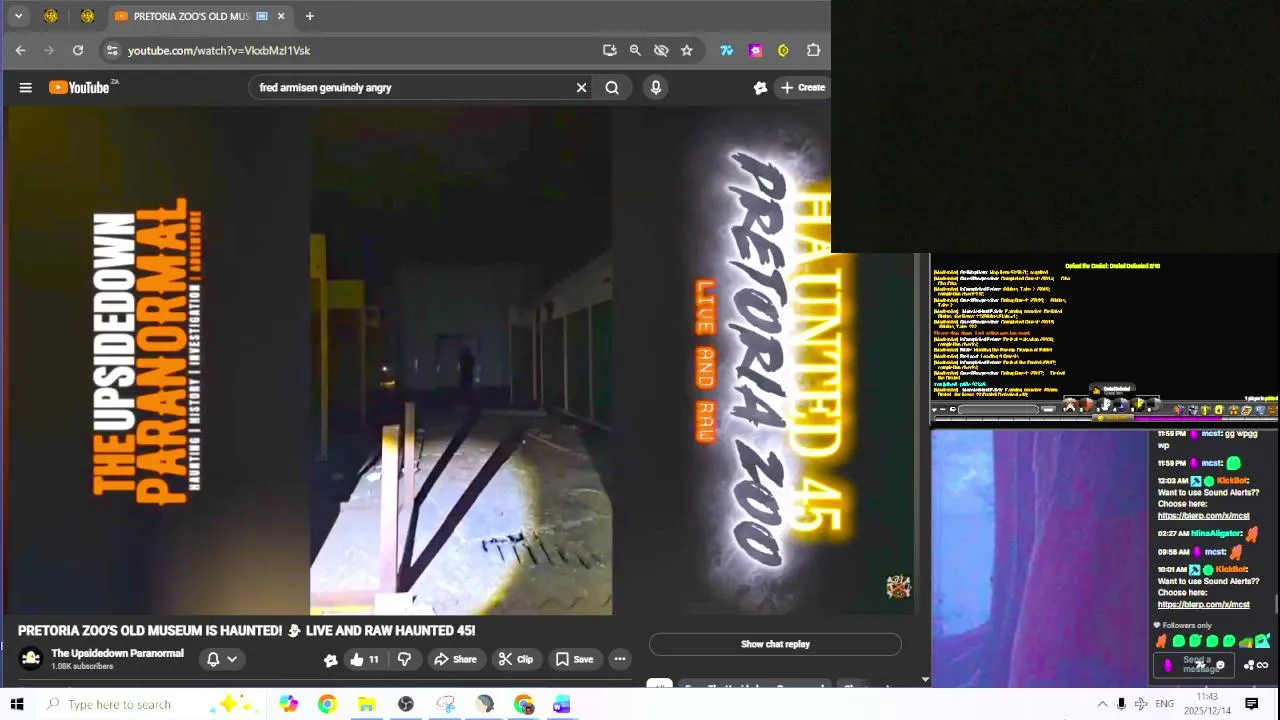Click the hlinaAligator username in chat
1280x720 pixels.
click(1217, 534)
